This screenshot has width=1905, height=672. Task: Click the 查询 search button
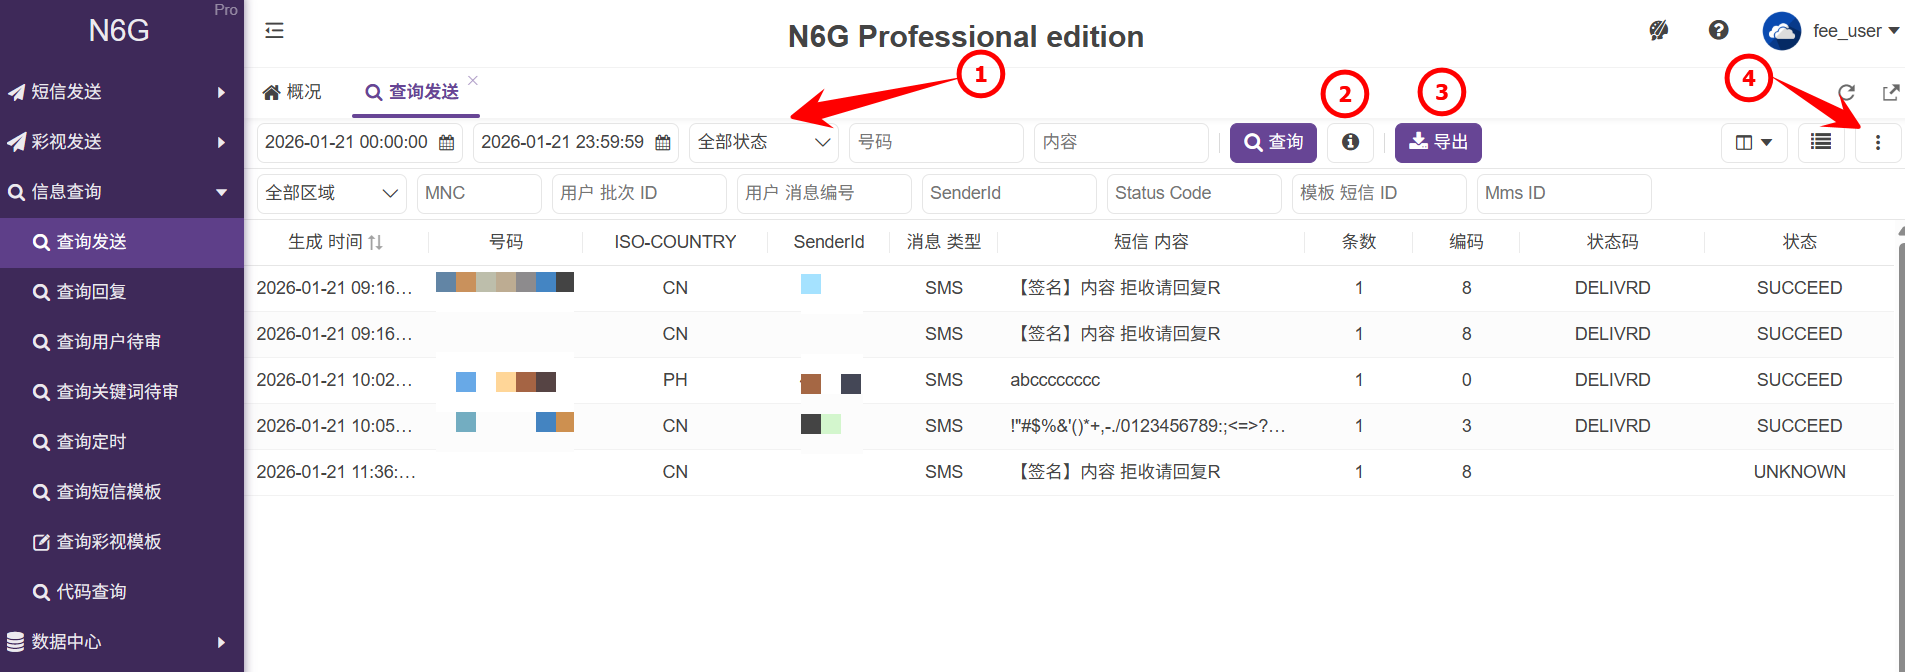click(x=1273, y=142)
